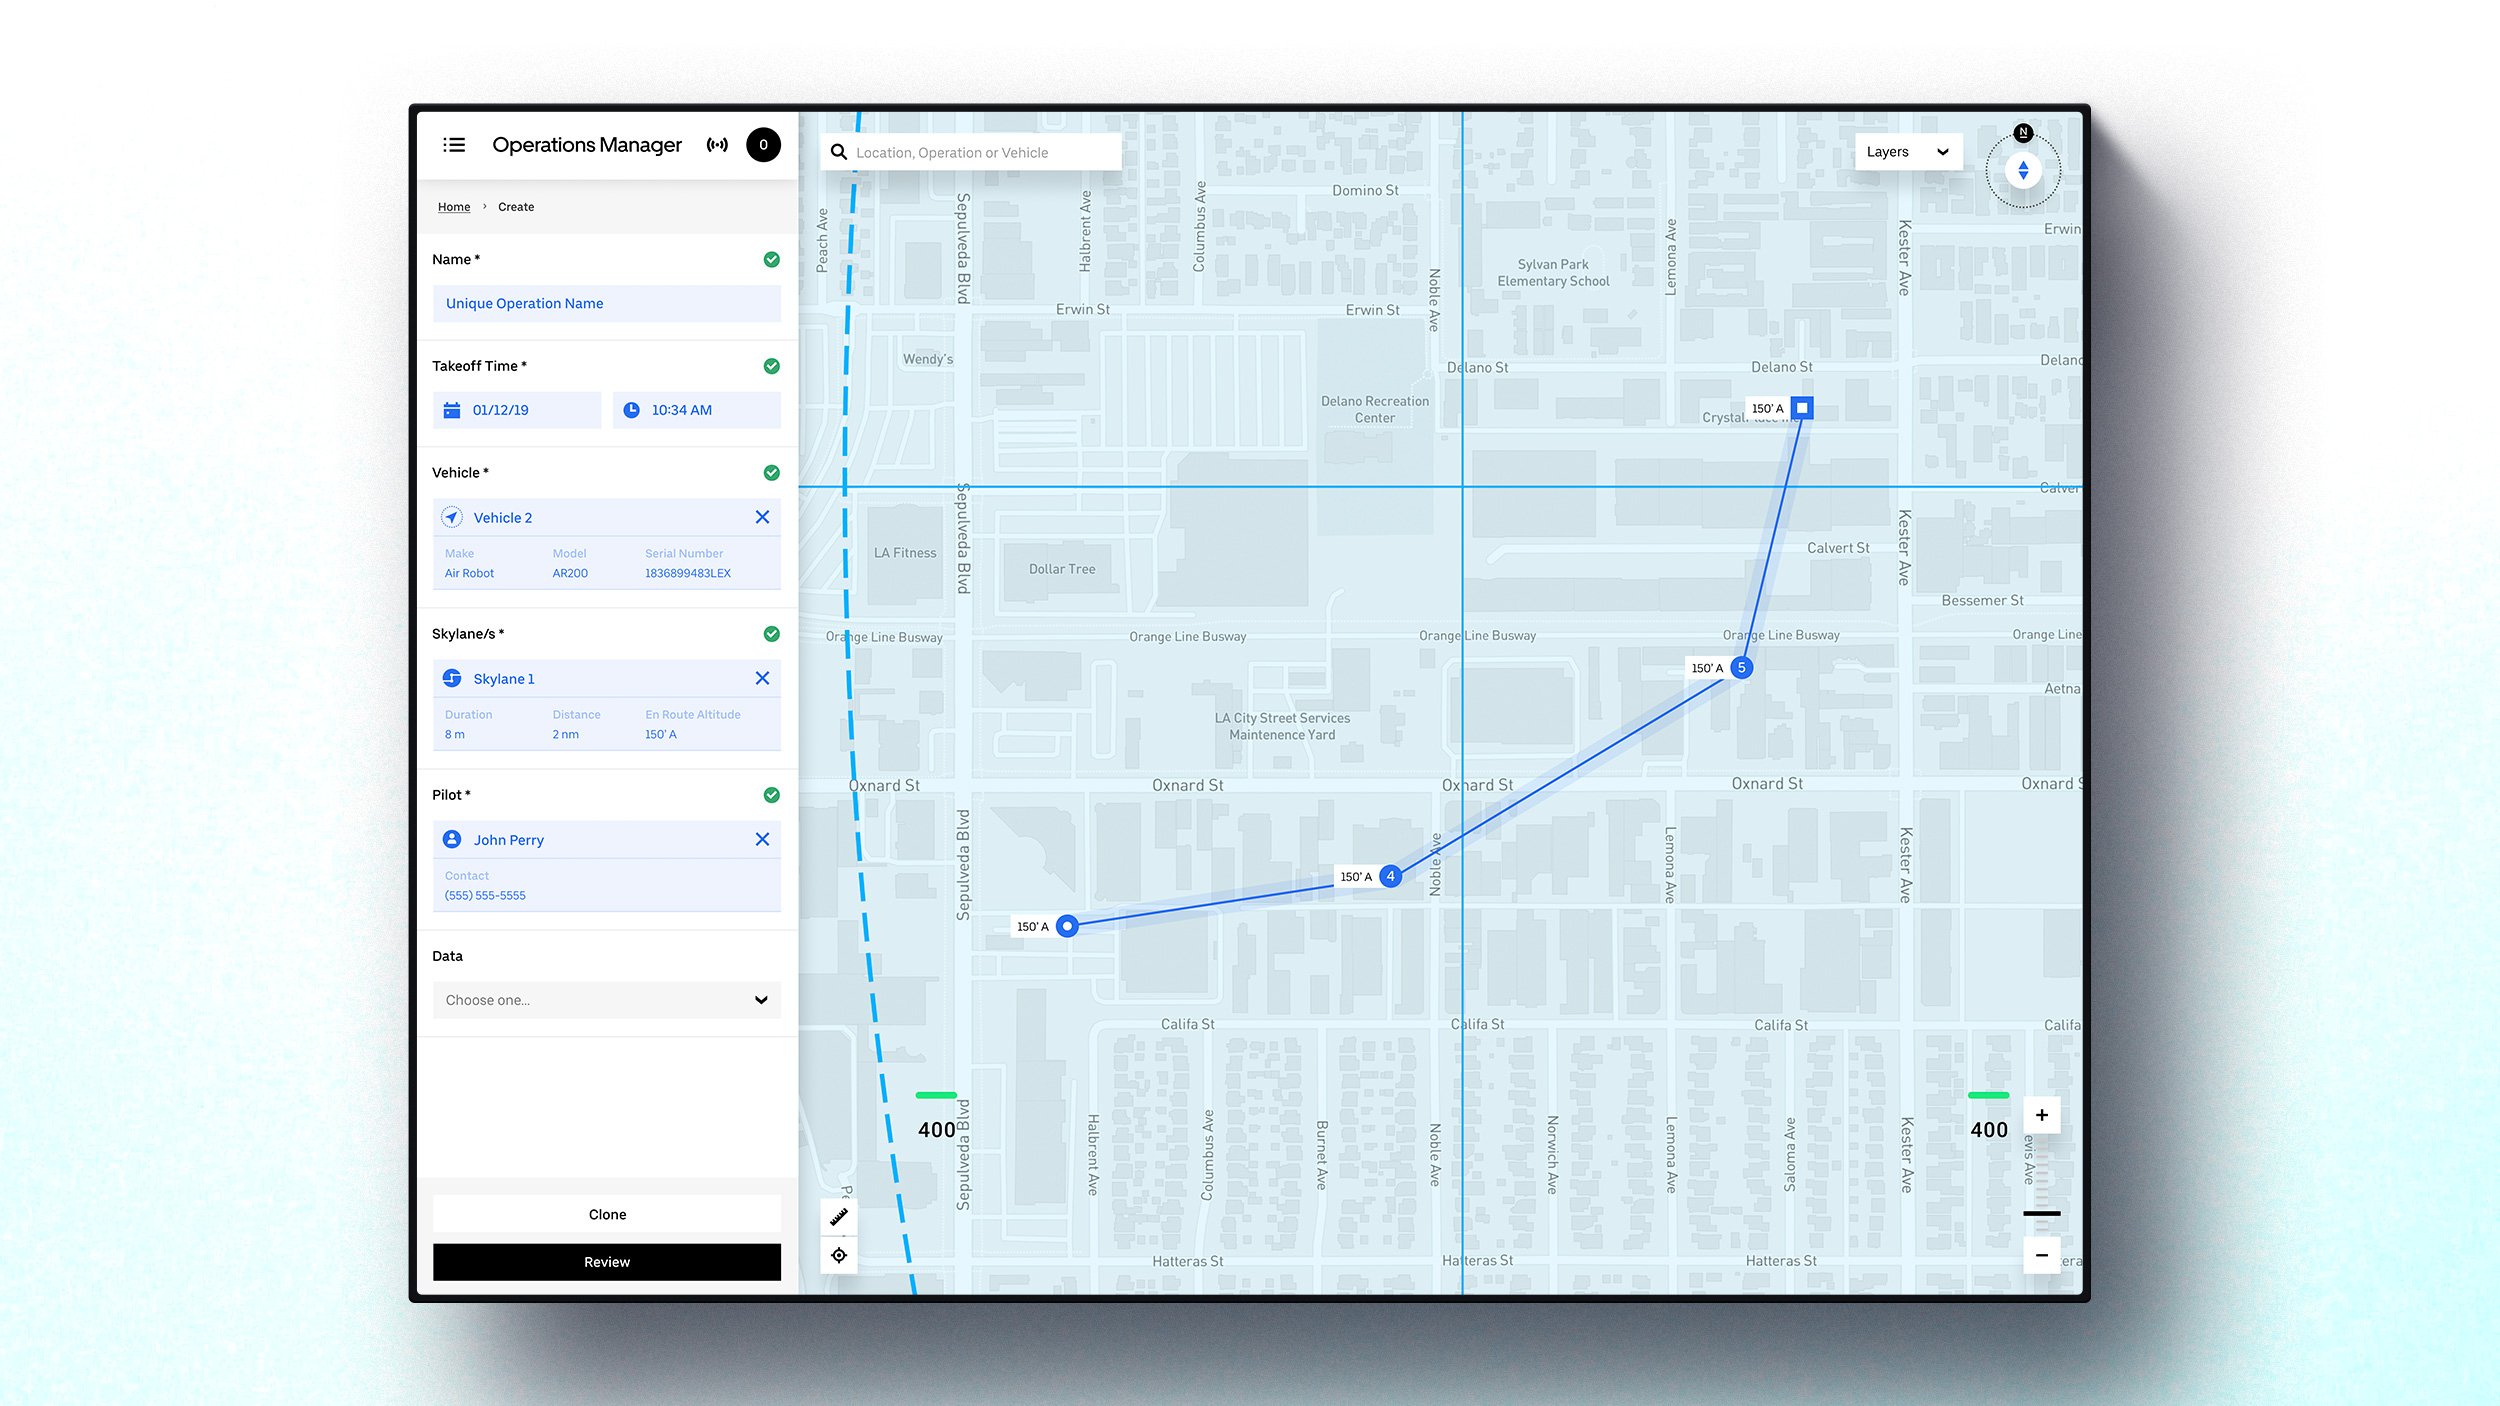Go to Home breadcrumb link

tap(453, 207)
